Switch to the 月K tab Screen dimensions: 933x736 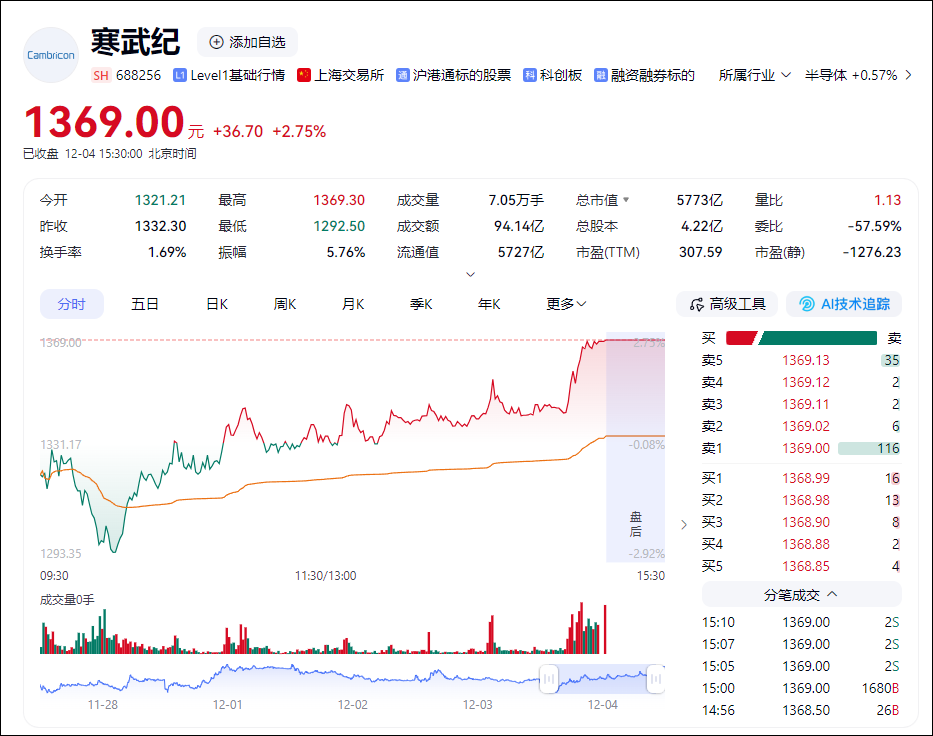pyautogui.click(x=353, y=304)
